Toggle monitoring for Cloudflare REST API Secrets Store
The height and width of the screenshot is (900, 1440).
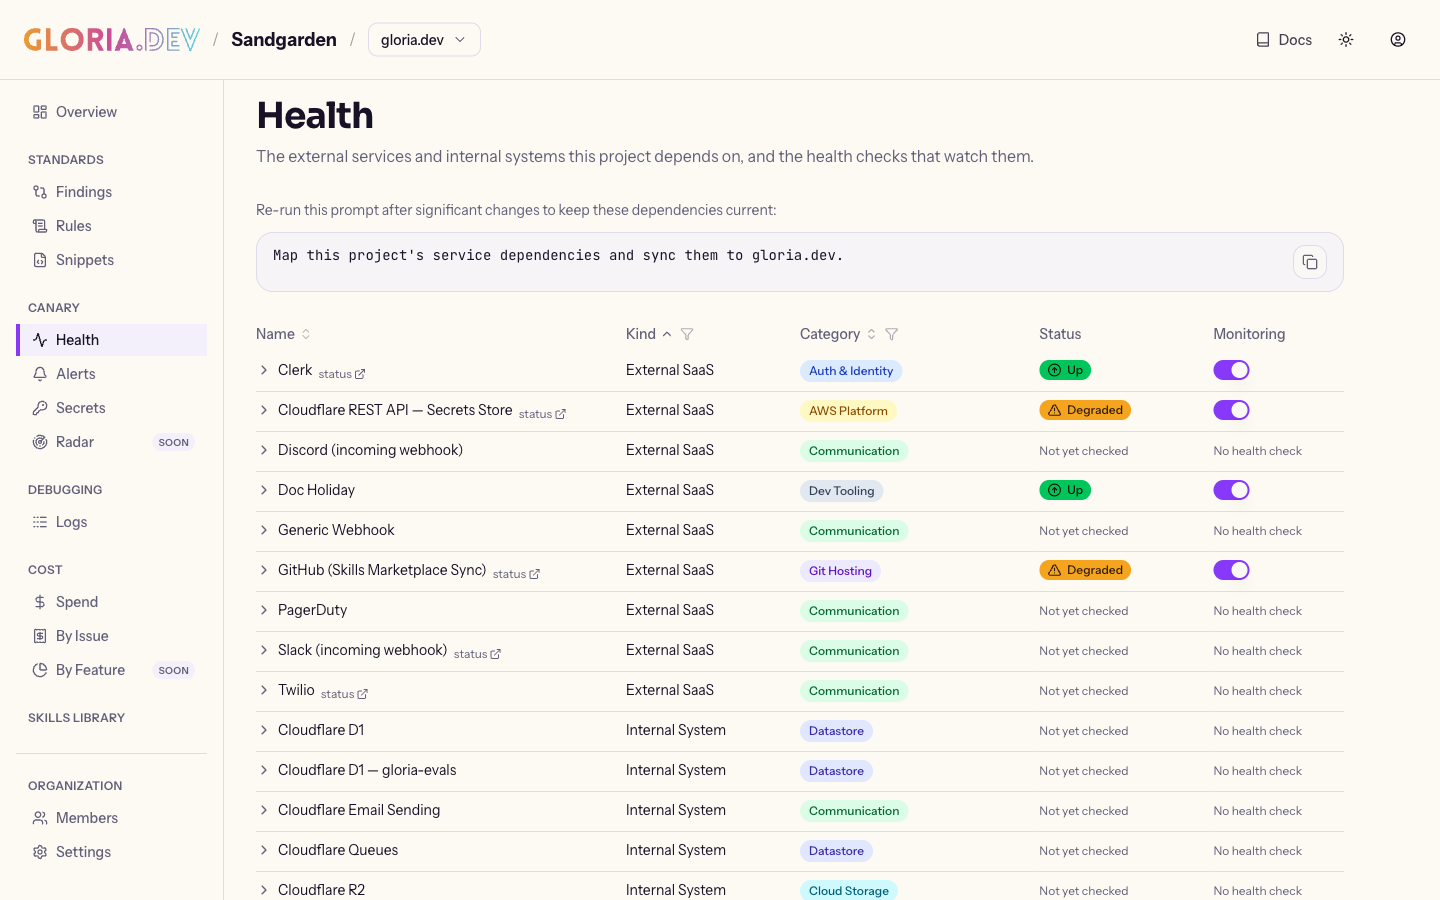1232,410
